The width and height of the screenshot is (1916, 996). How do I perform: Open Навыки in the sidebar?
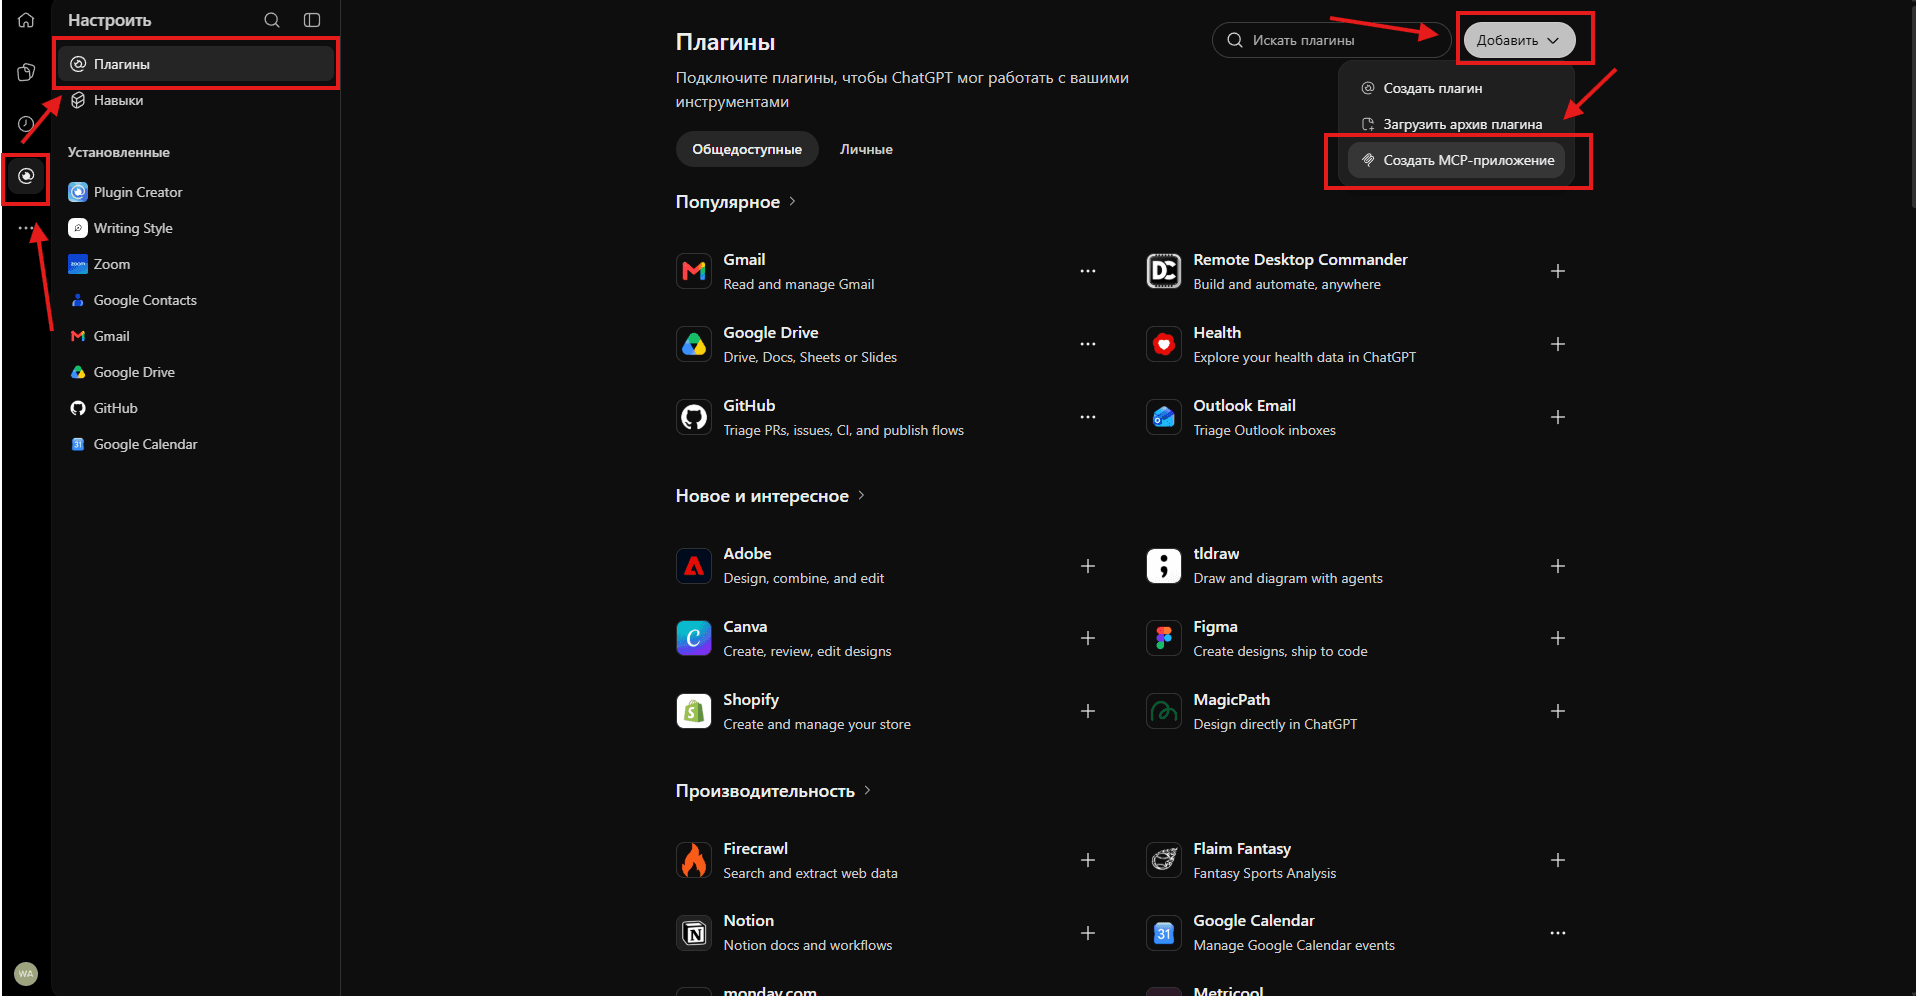click(196, 100)
